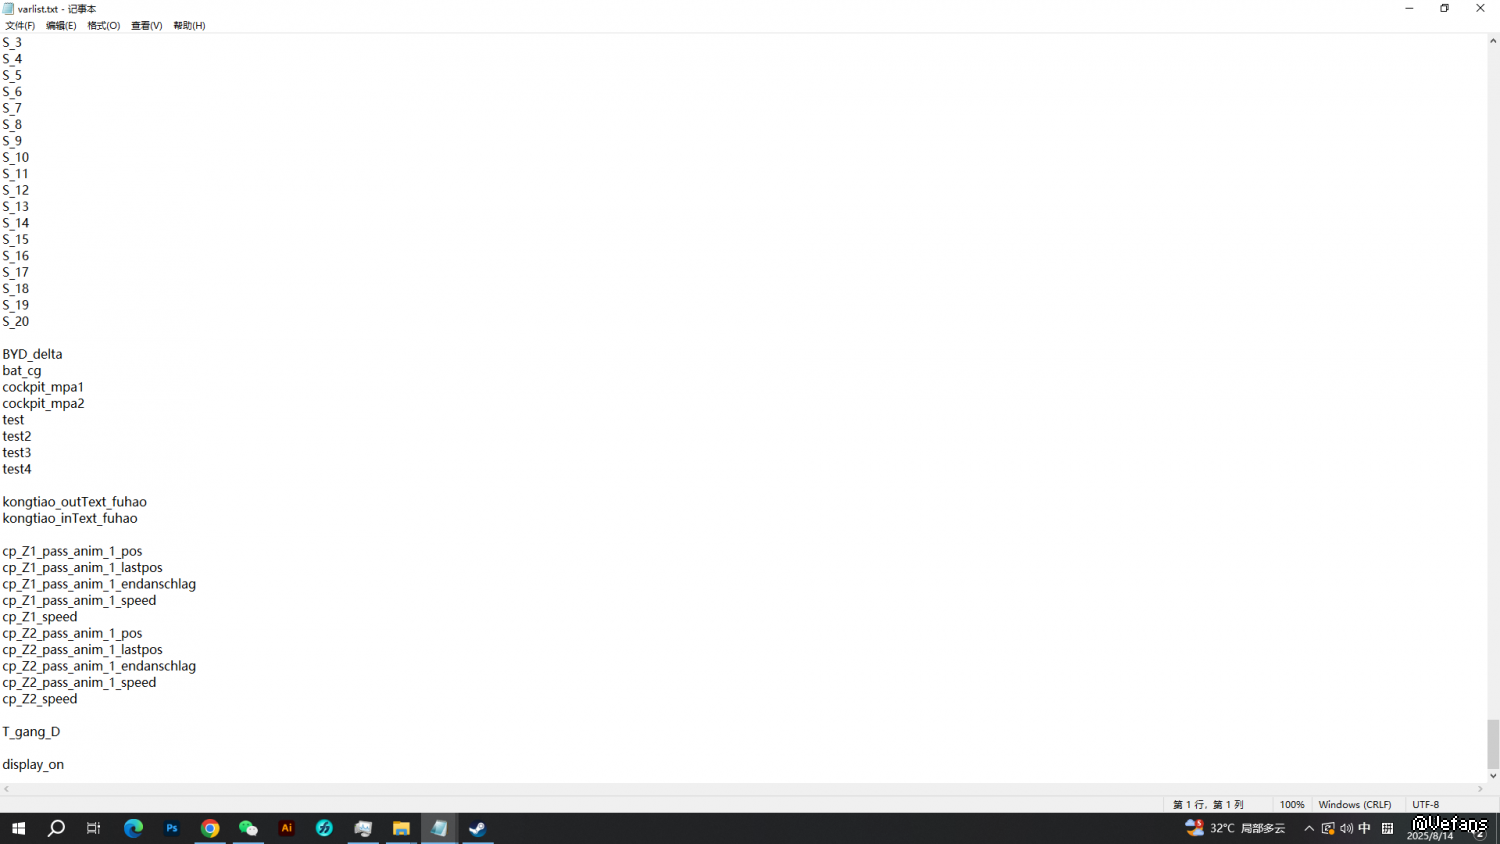
Task: Click the vertical scrollbar thumb
Action: click(1493, 744)
